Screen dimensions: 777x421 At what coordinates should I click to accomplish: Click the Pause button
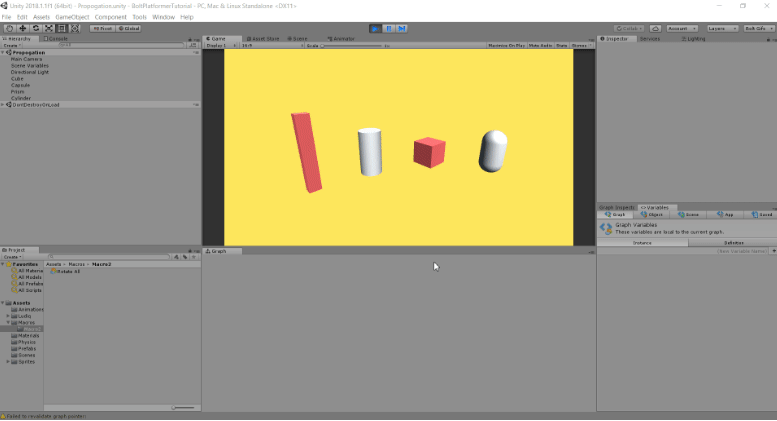click(388, 28)
